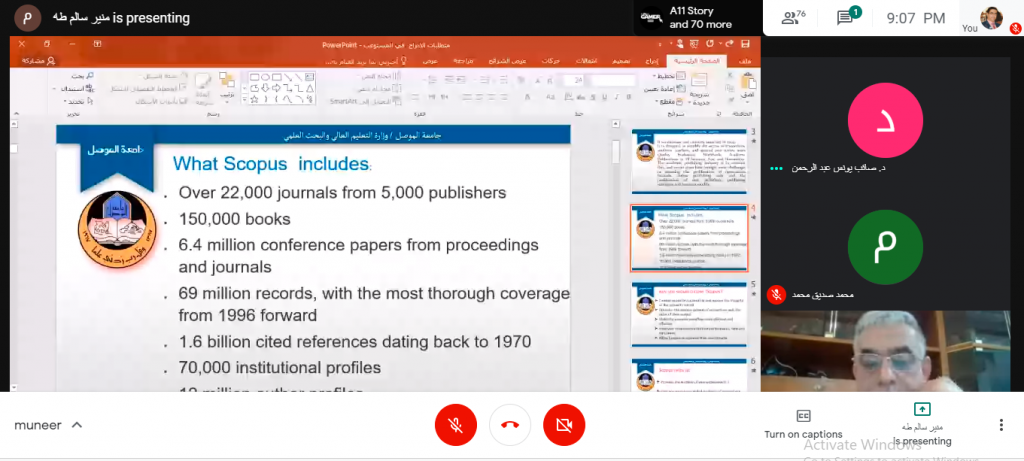The height and width of the screenshot is (461, 1024).
Task: Click the slide thumbnail panel's vertical scrollbar
Action: click(x=616, y=250)
